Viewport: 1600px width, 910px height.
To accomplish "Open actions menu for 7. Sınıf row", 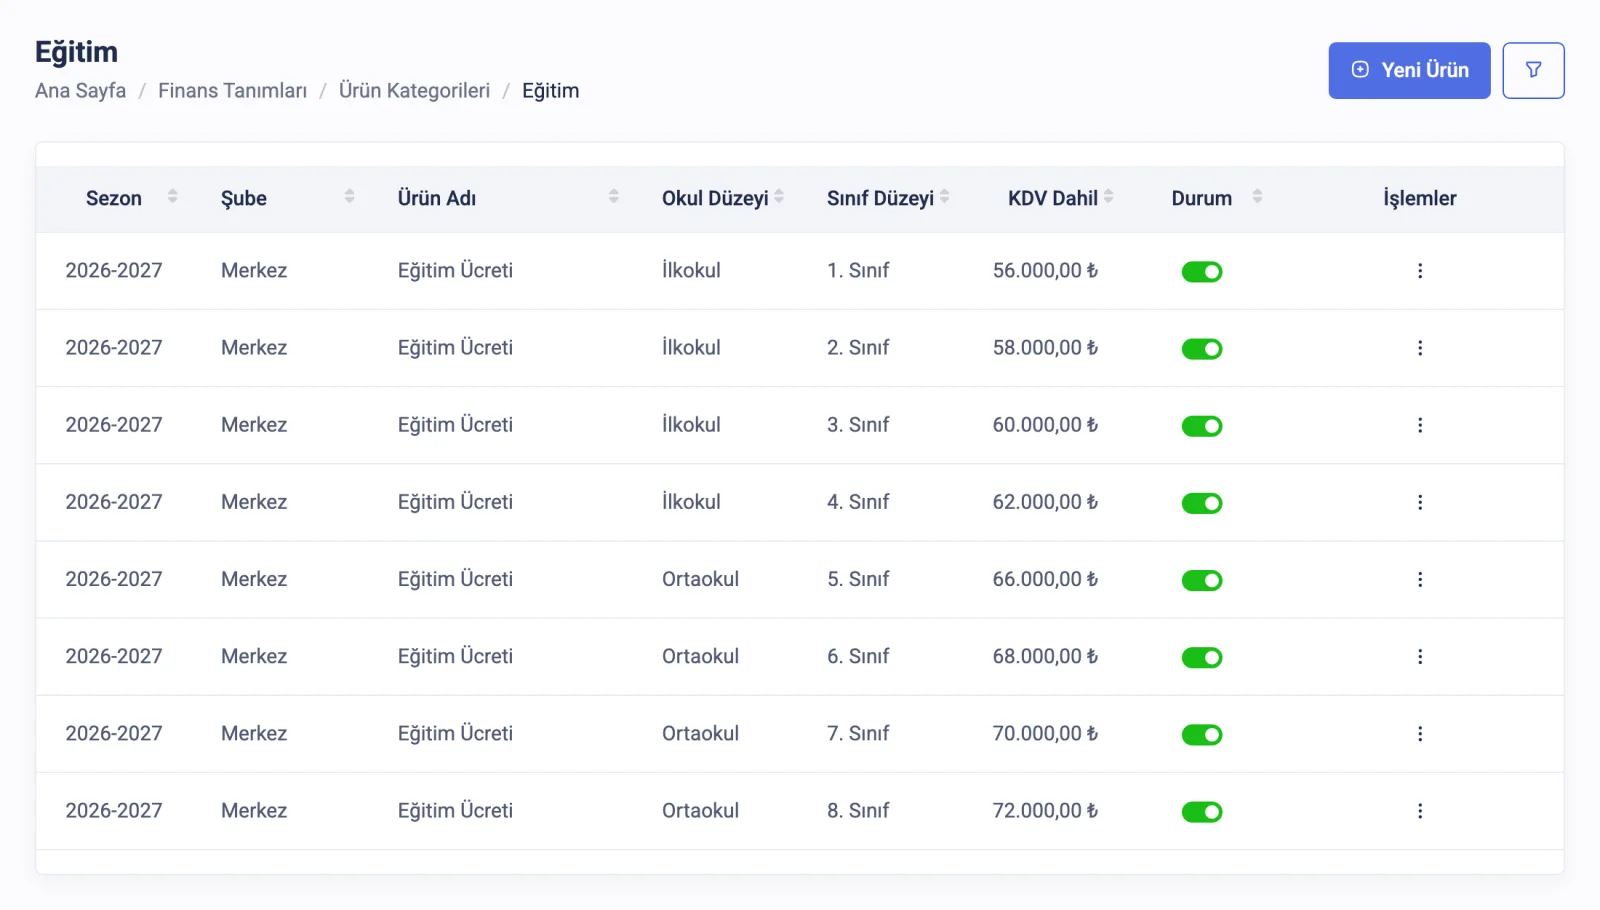I will (x=1420, y=733).
